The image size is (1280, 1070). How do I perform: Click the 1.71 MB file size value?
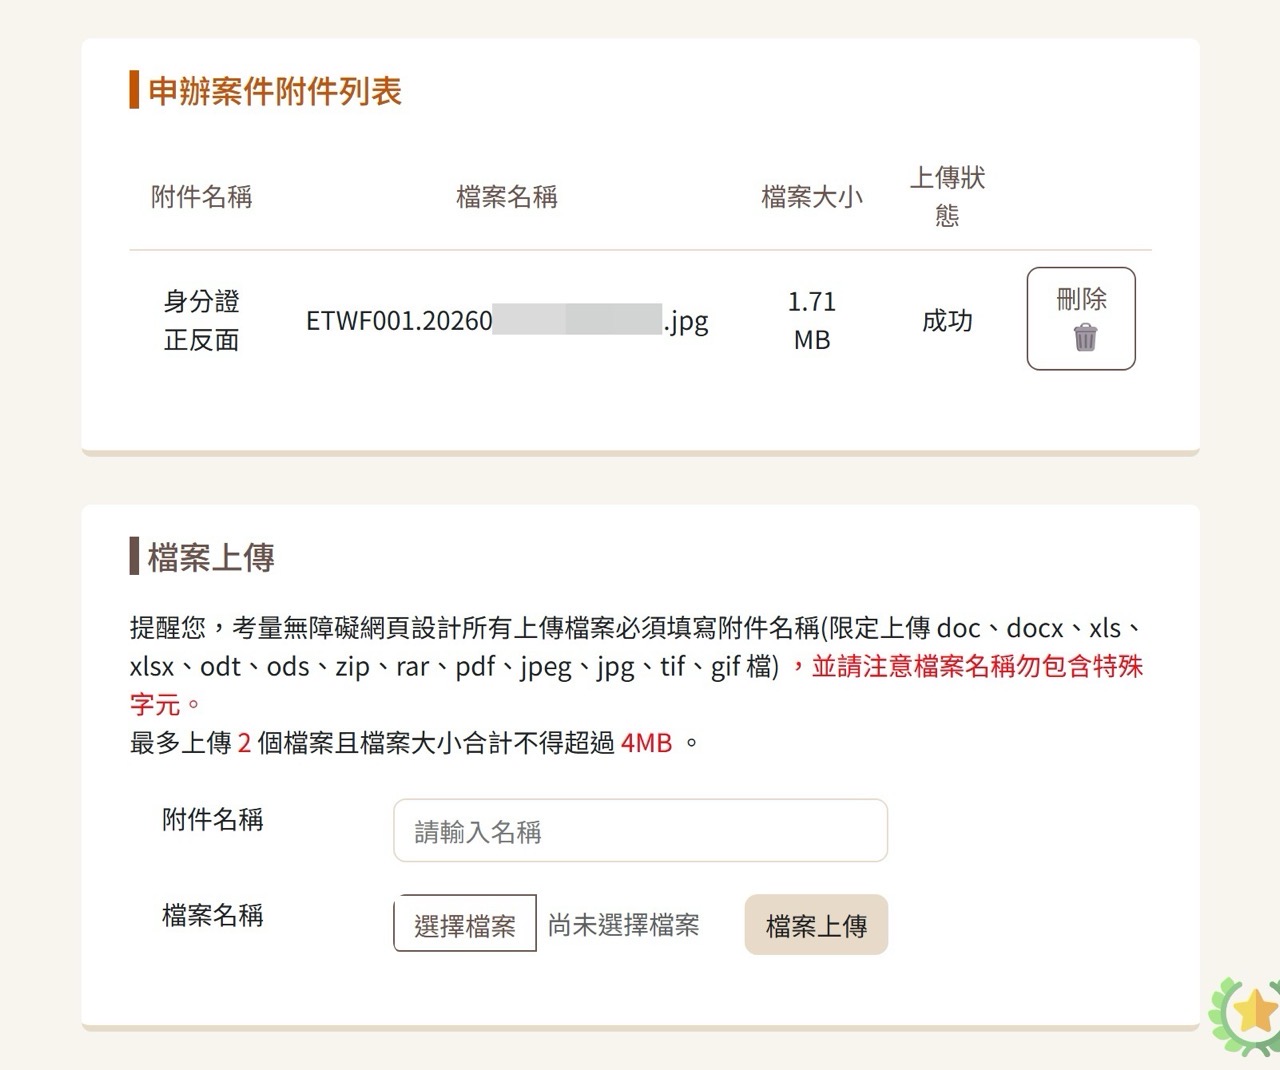[811, 320]
